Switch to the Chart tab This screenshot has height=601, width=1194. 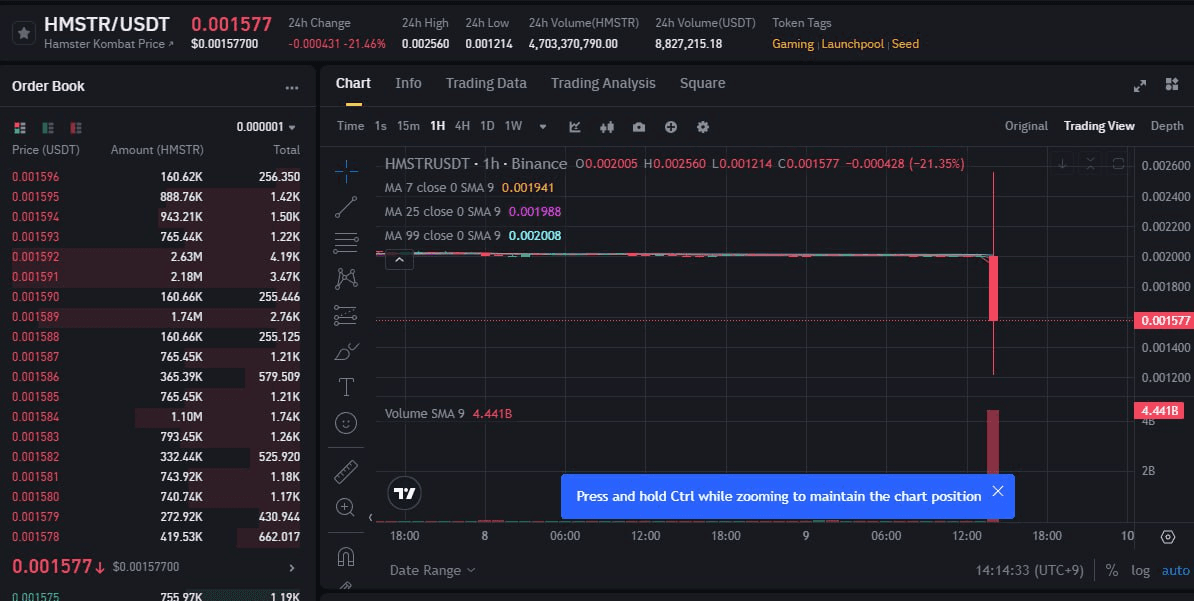(x=353, y=84)
